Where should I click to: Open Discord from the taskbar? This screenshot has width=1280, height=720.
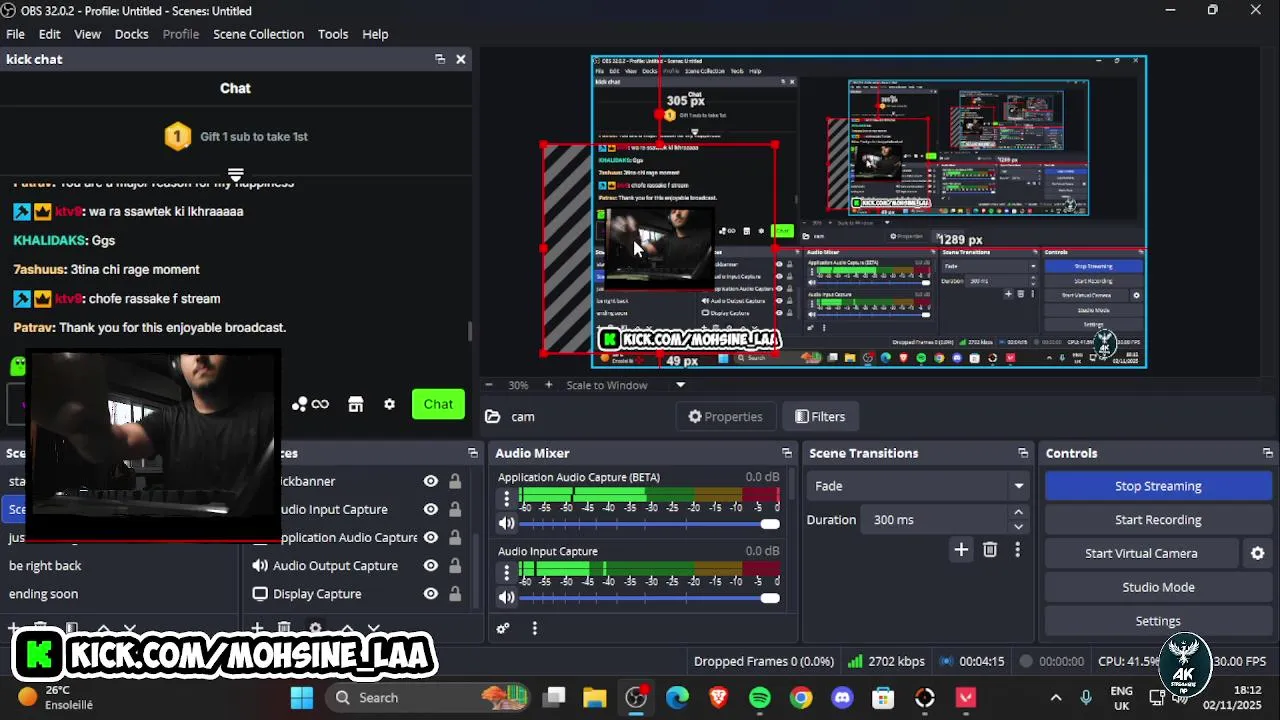click(842, 697)
